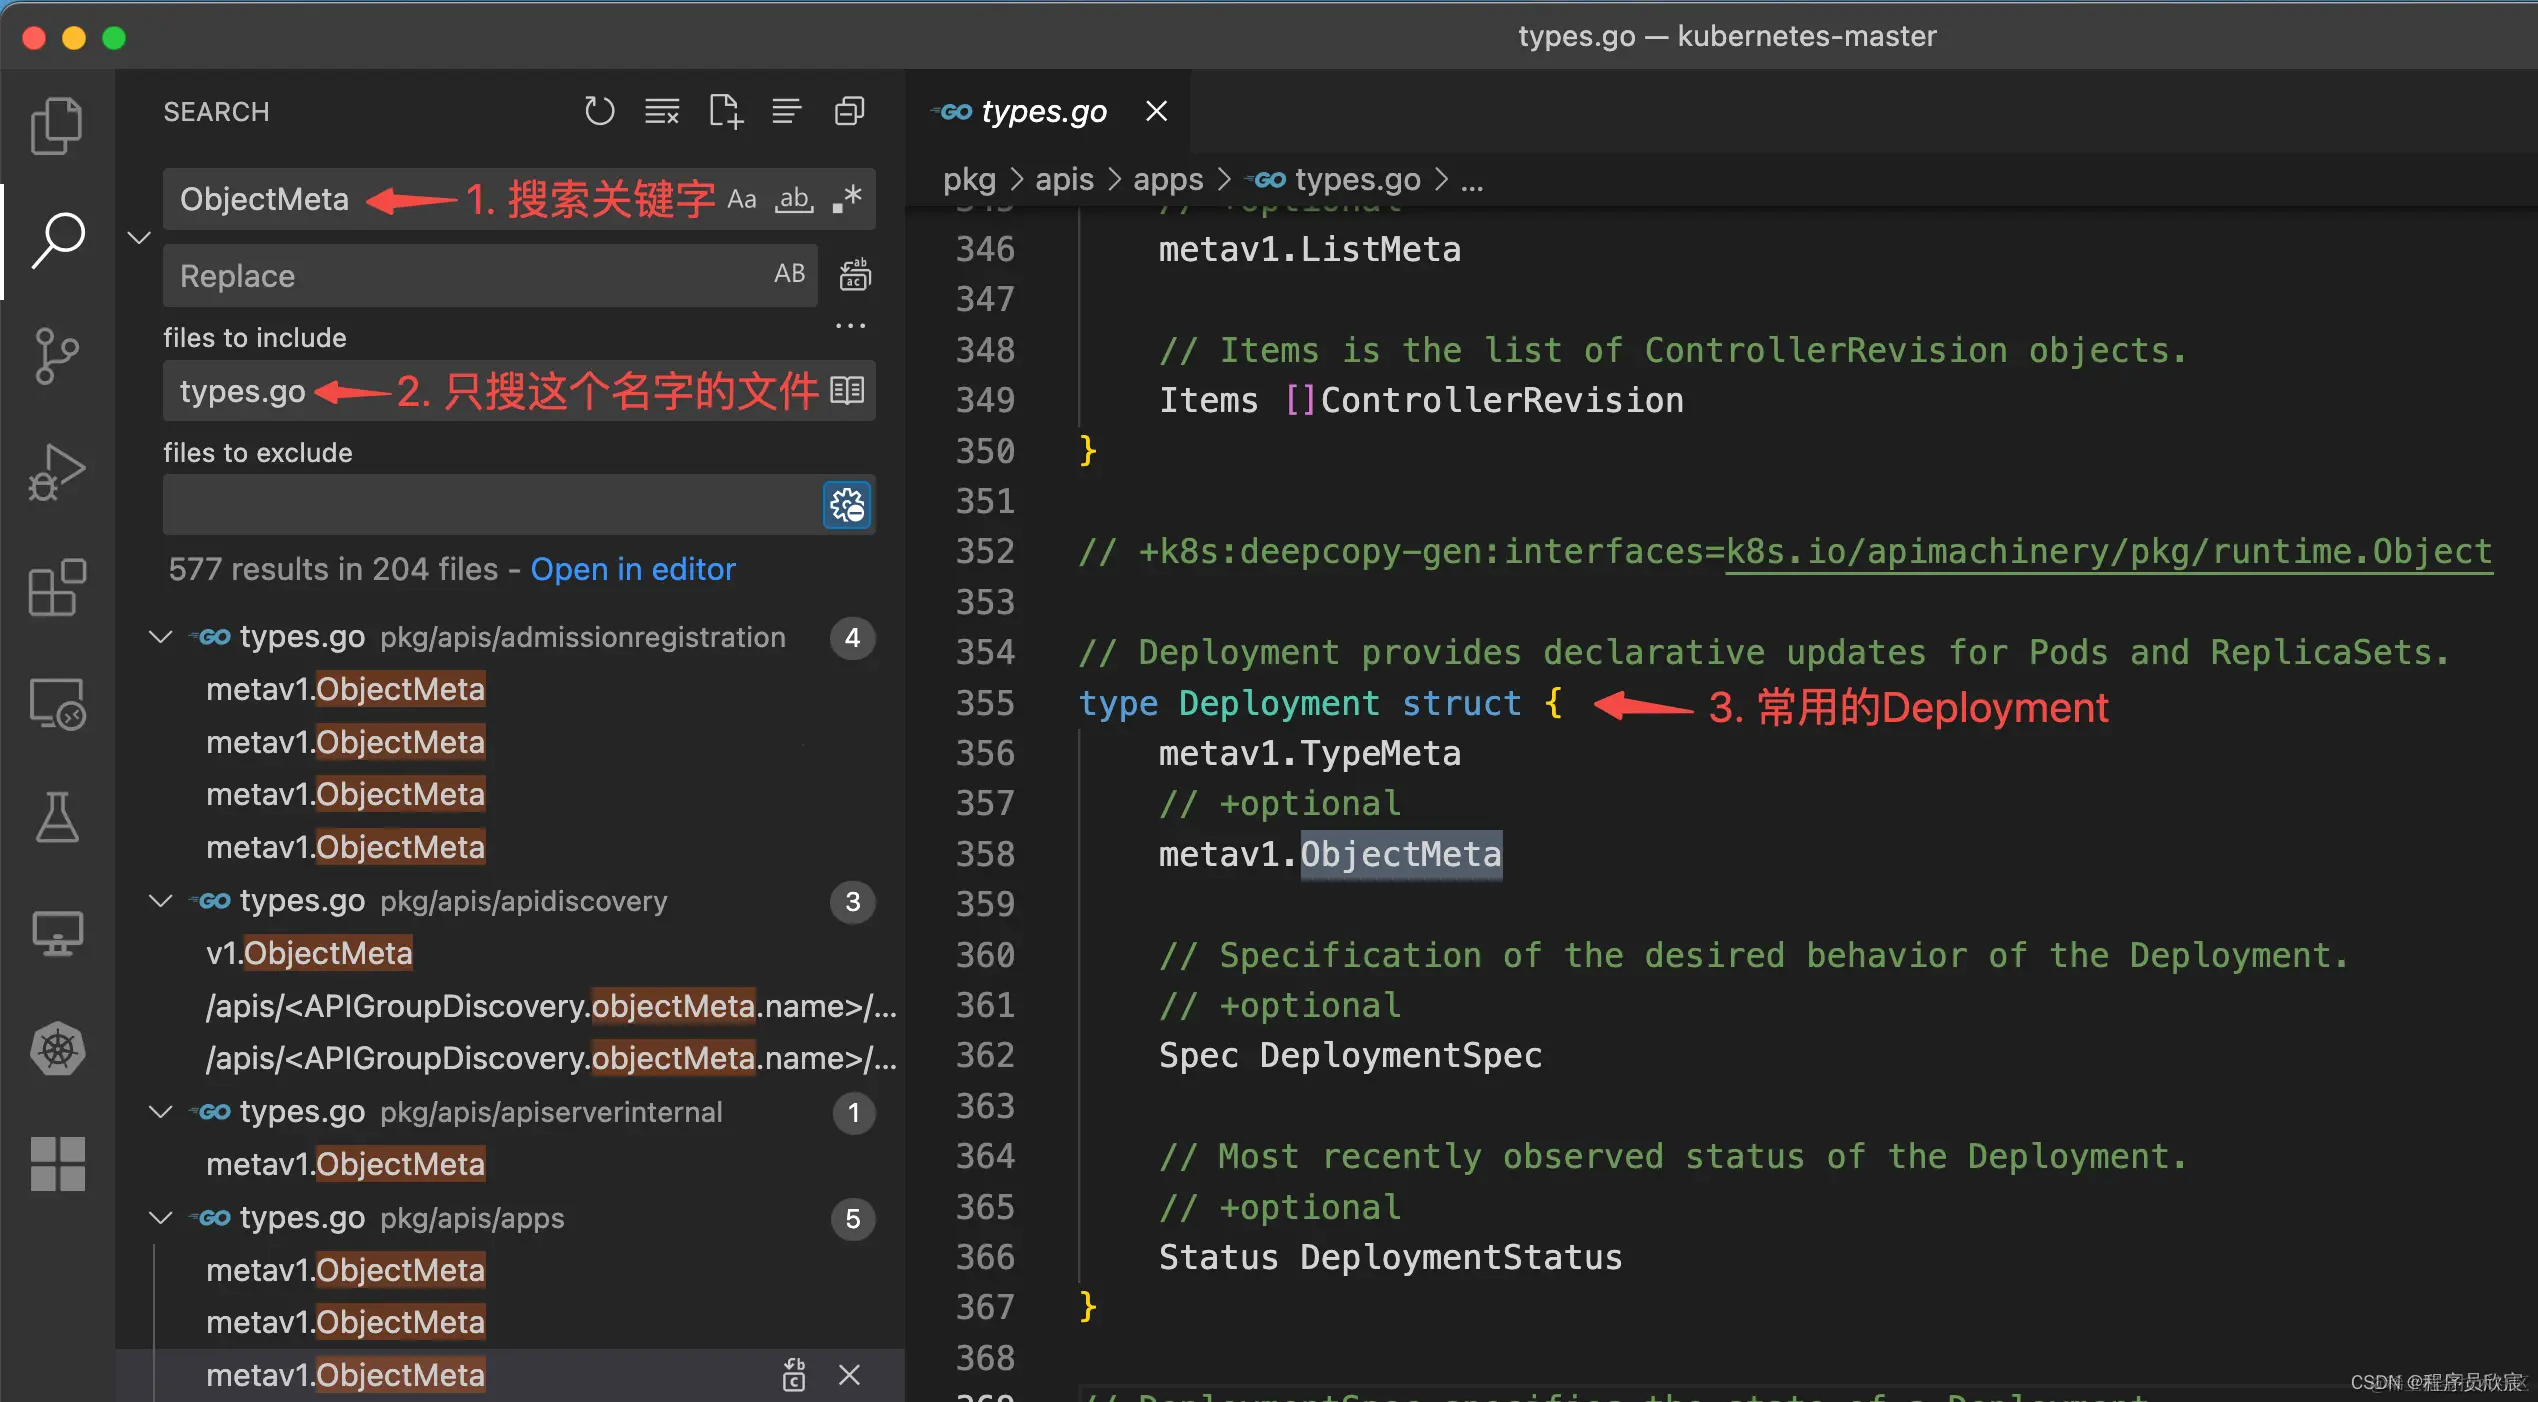This screenshot has width=2538, height=1402.
Task: Open the Explorer view in activity bar
Action: pos(57,125)
